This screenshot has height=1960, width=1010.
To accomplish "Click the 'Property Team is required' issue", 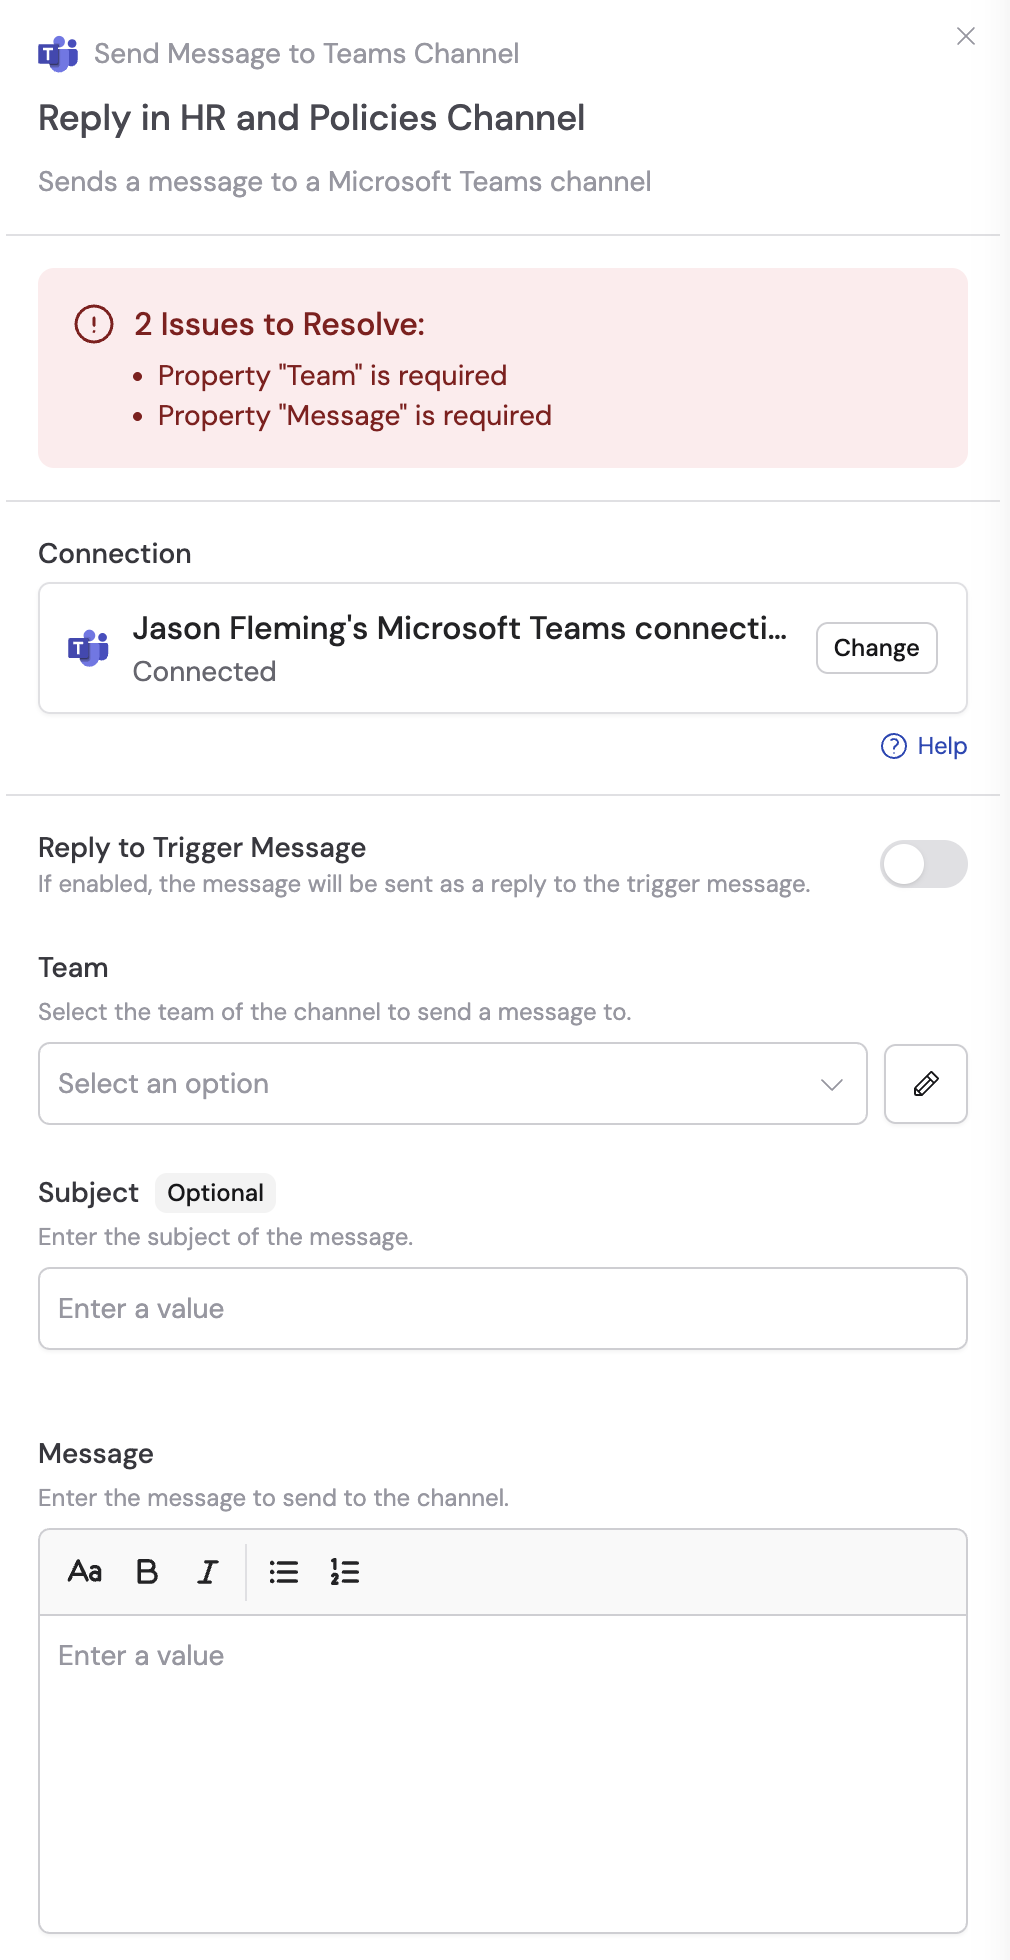I will point(331,375).
